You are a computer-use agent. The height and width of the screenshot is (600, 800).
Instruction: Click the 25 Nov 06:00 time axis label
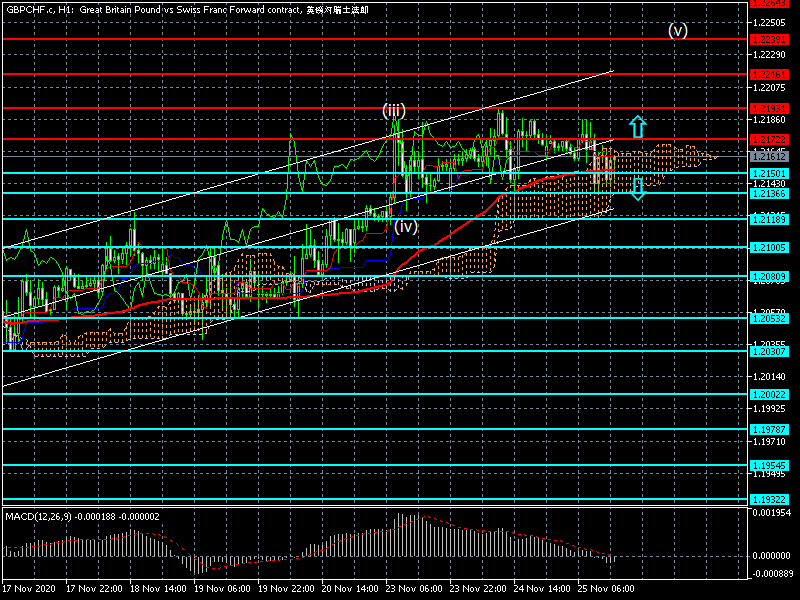coord(606,588)
